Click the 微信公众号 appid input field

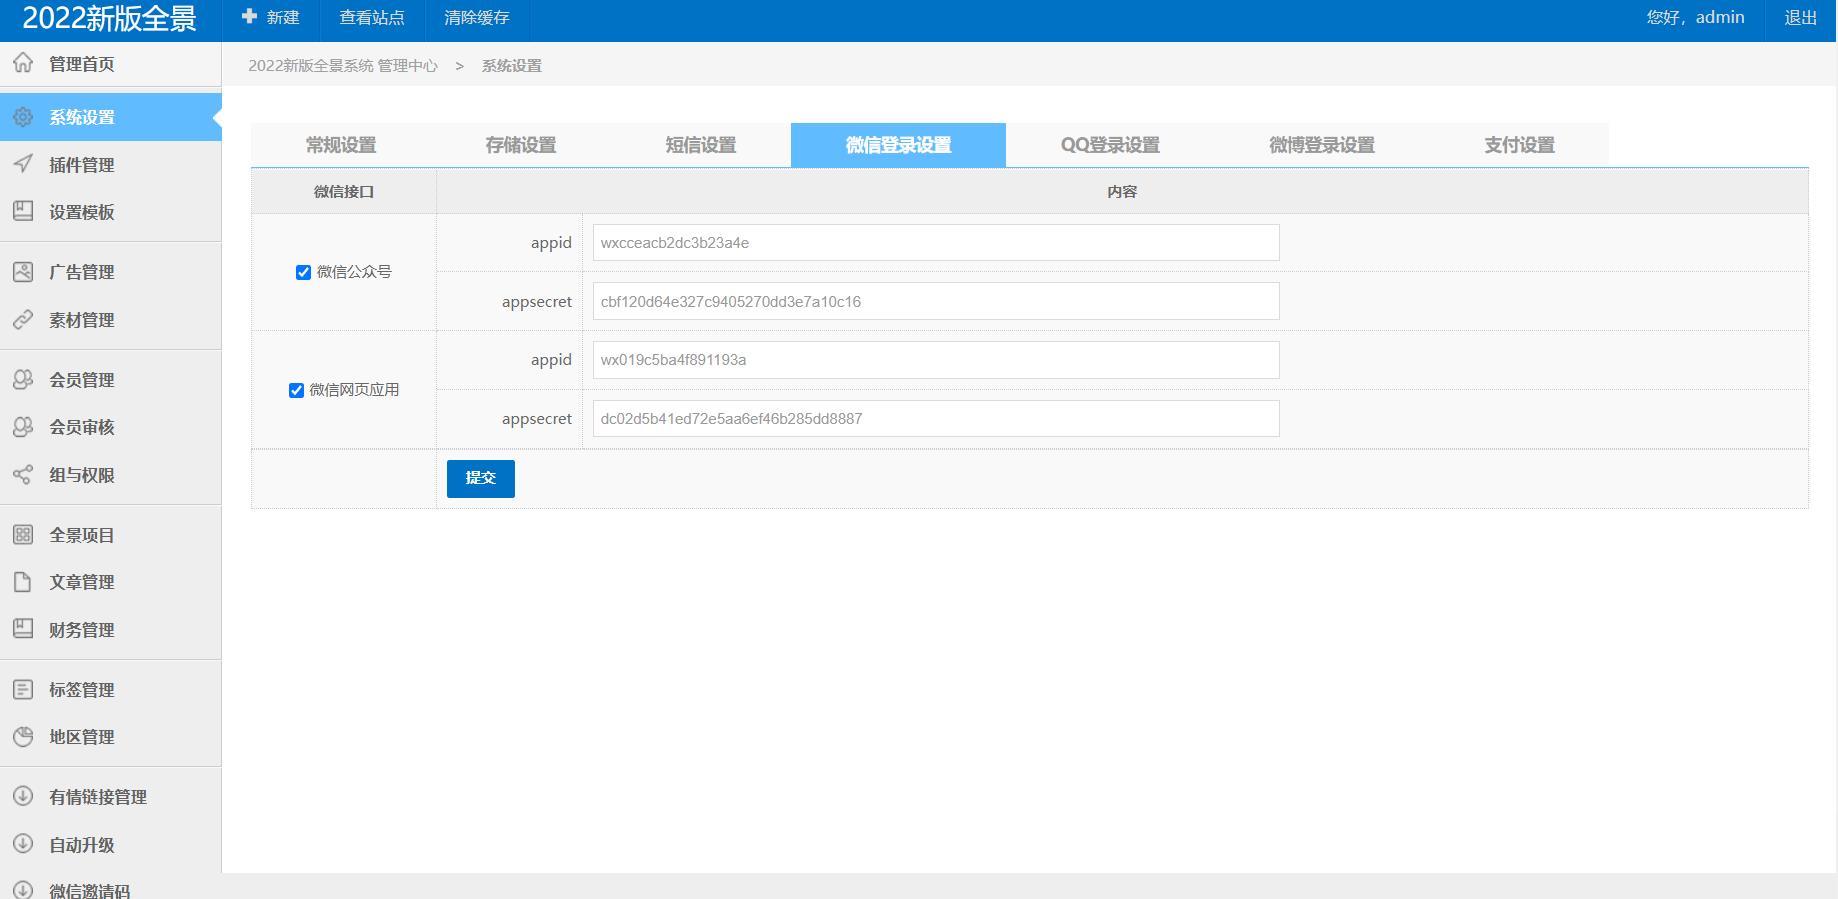point(936,243)
